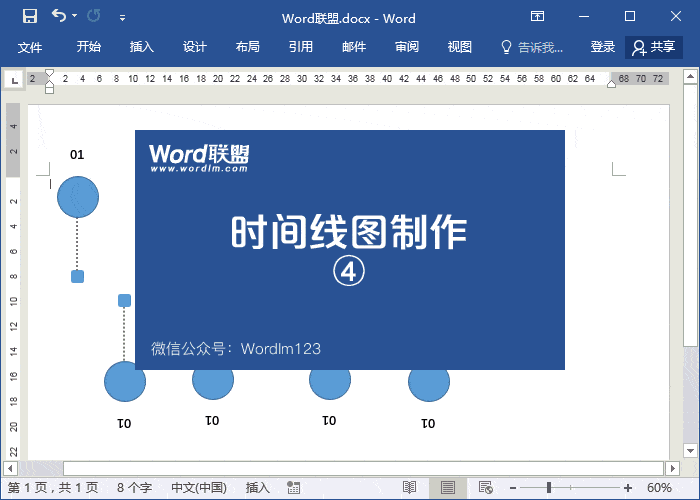700x500 pixels.
Task: Click the 60% zoom level
Action: pos(659,488)
